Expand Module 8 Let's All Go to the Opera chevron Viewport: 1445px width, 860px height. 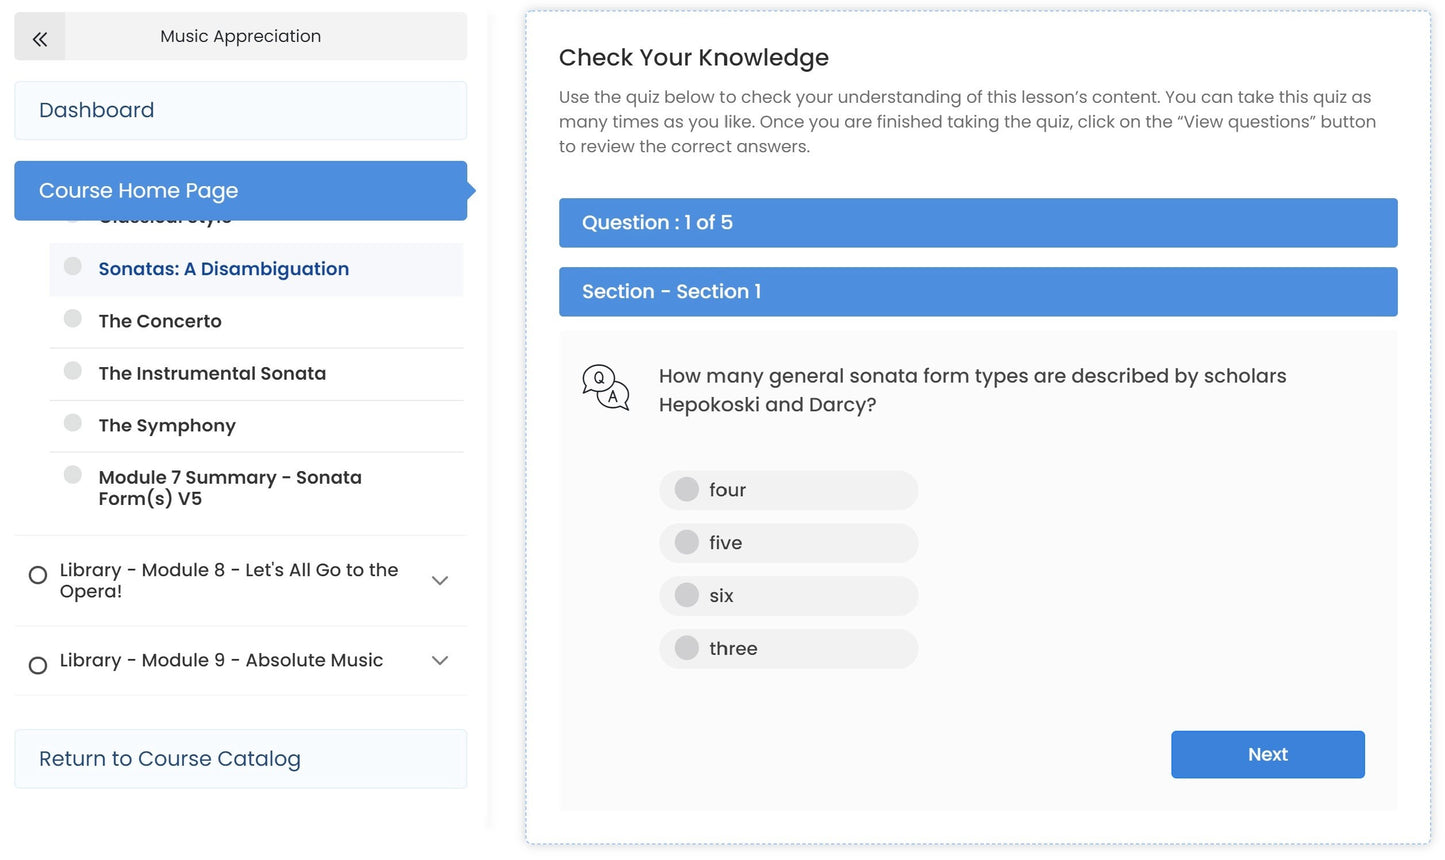point(440,581)
